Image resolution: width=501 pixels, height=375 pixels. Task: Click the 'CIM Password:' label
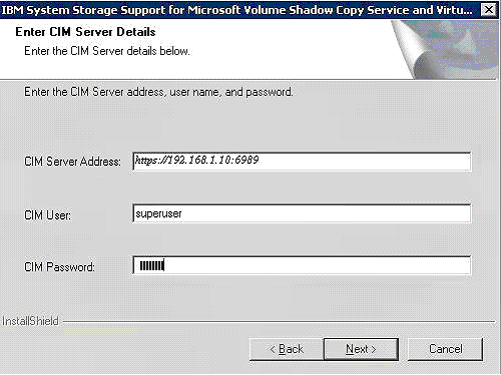[59, 267]
